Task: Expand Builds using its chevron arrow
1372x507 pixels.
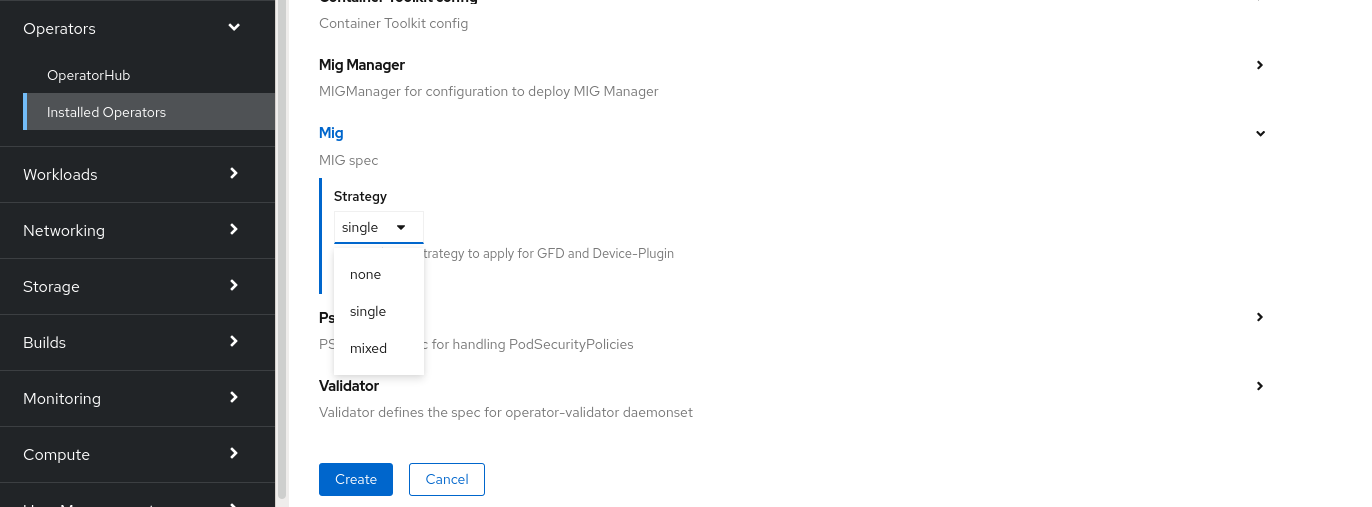Action: (234, 341)
